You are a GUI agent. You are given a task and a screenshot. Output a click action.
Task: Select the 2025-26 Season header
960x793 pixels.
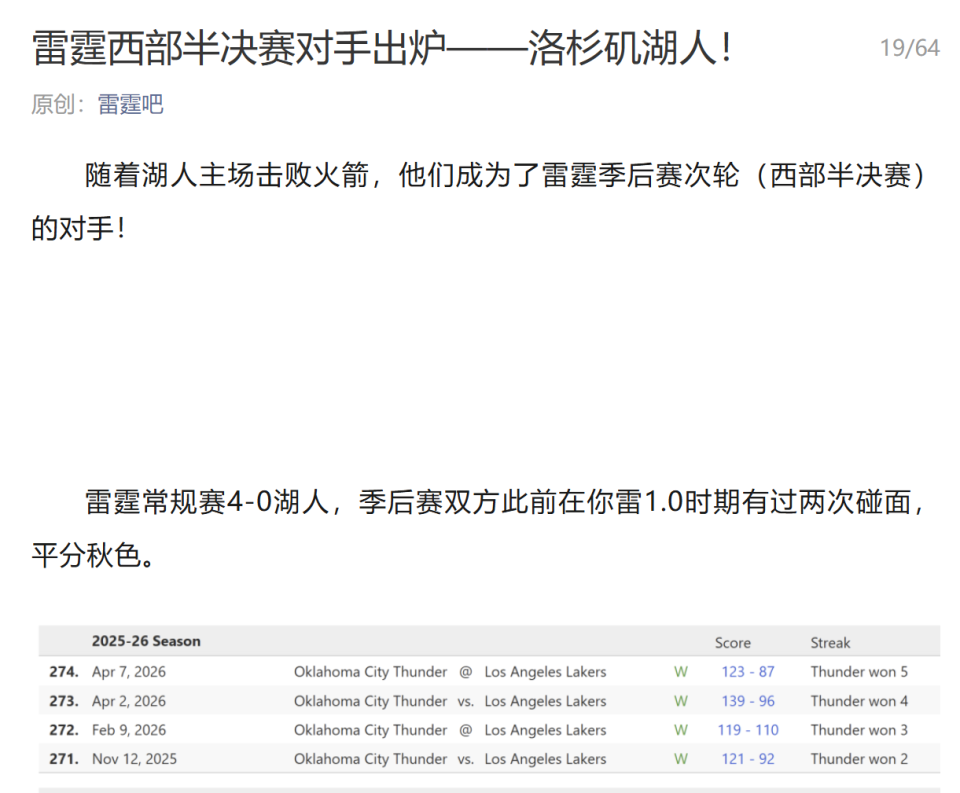coord(146,641)
